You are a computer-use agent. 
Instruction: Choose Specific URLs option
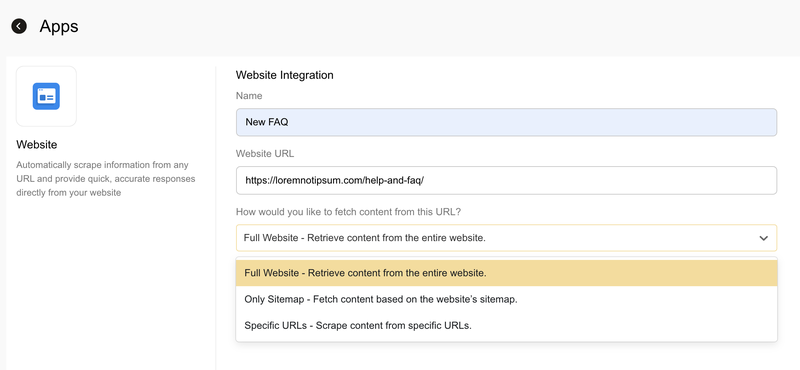[x=506, y=326]
